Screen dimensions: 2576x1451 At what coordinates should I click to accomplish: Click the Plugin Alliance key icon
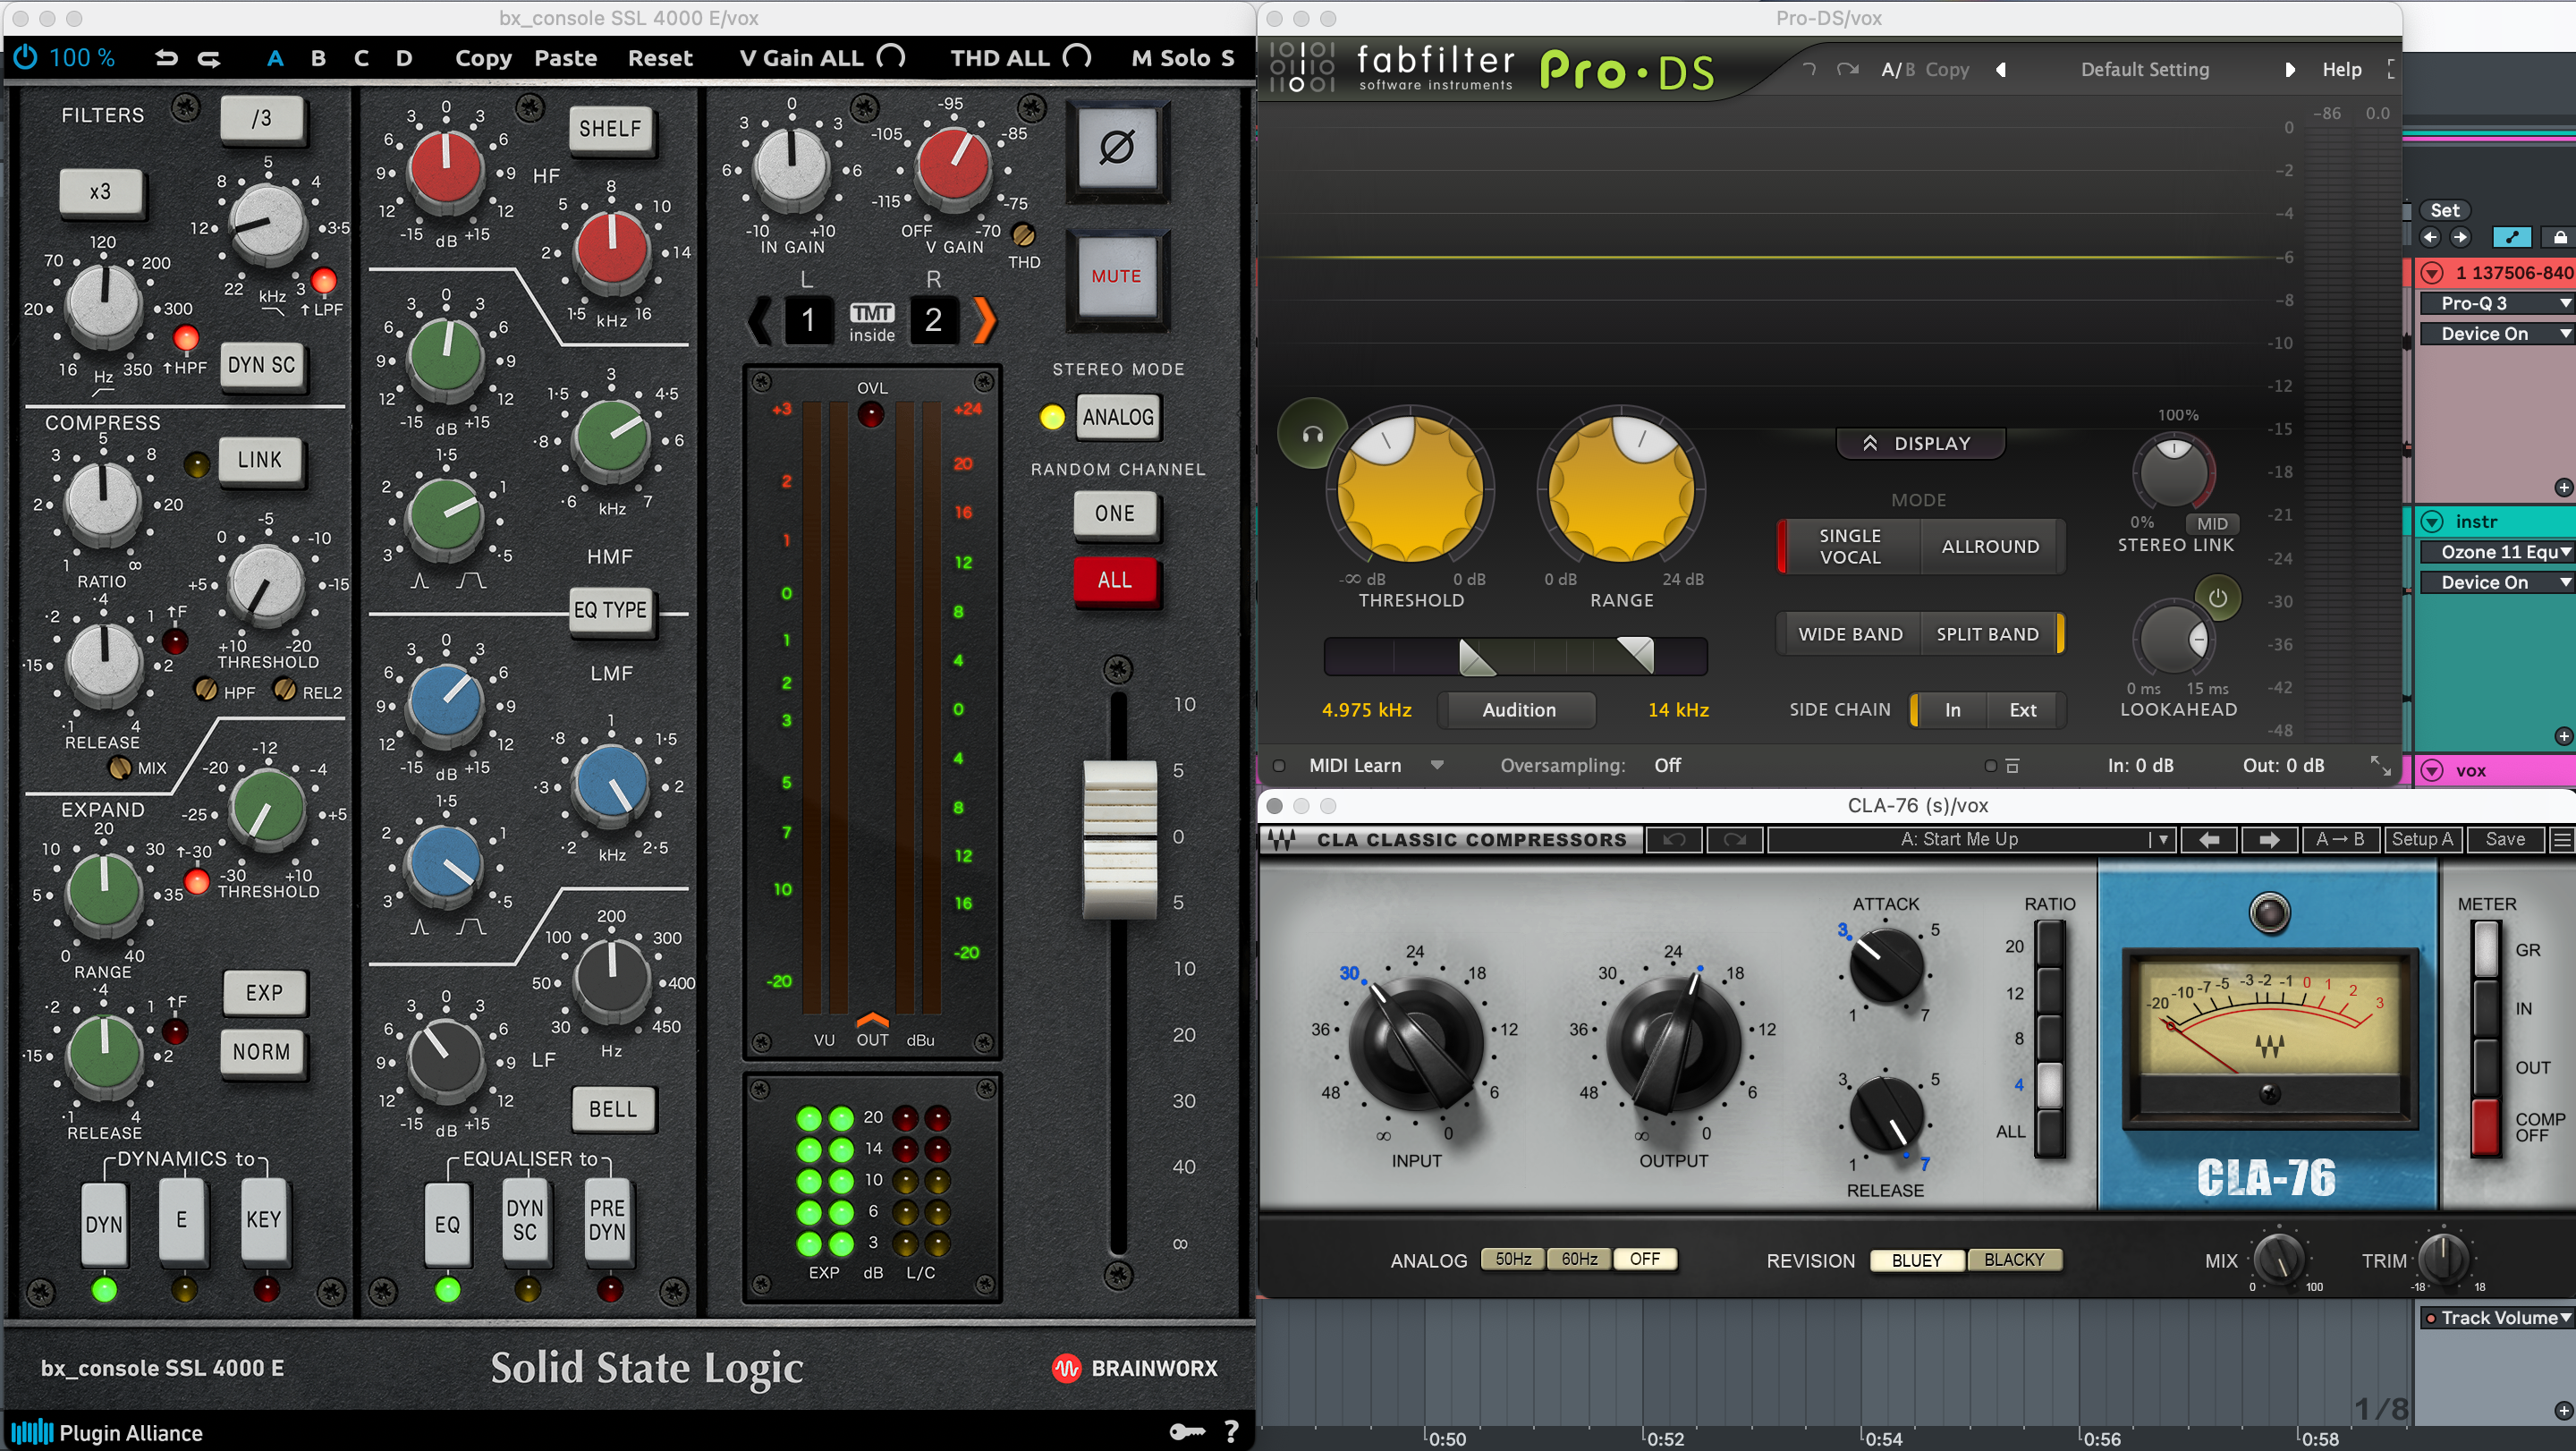point(1186,1432)
